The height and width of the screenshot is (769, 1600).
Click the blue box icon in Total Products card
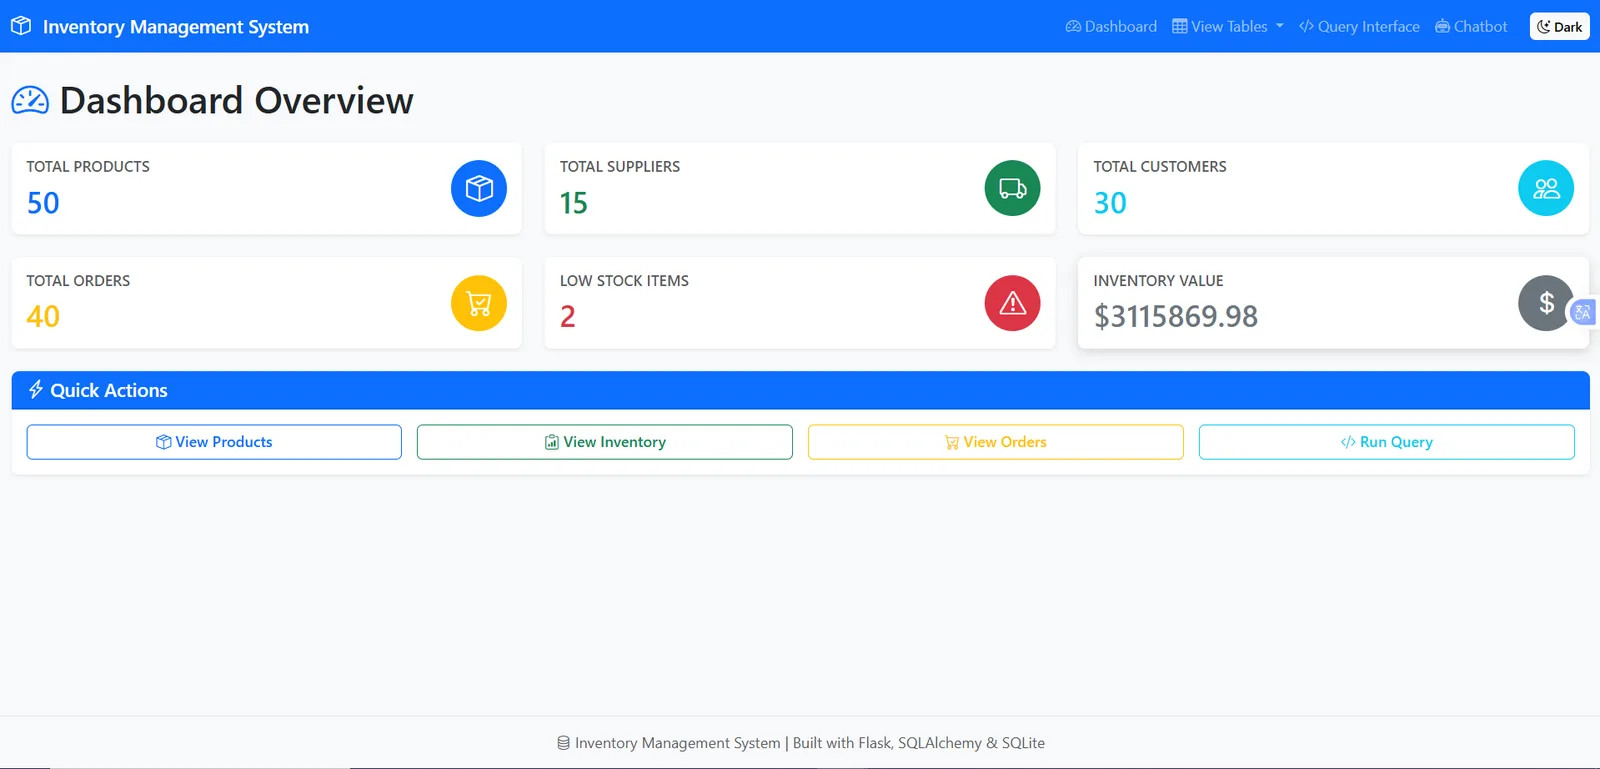479,188
